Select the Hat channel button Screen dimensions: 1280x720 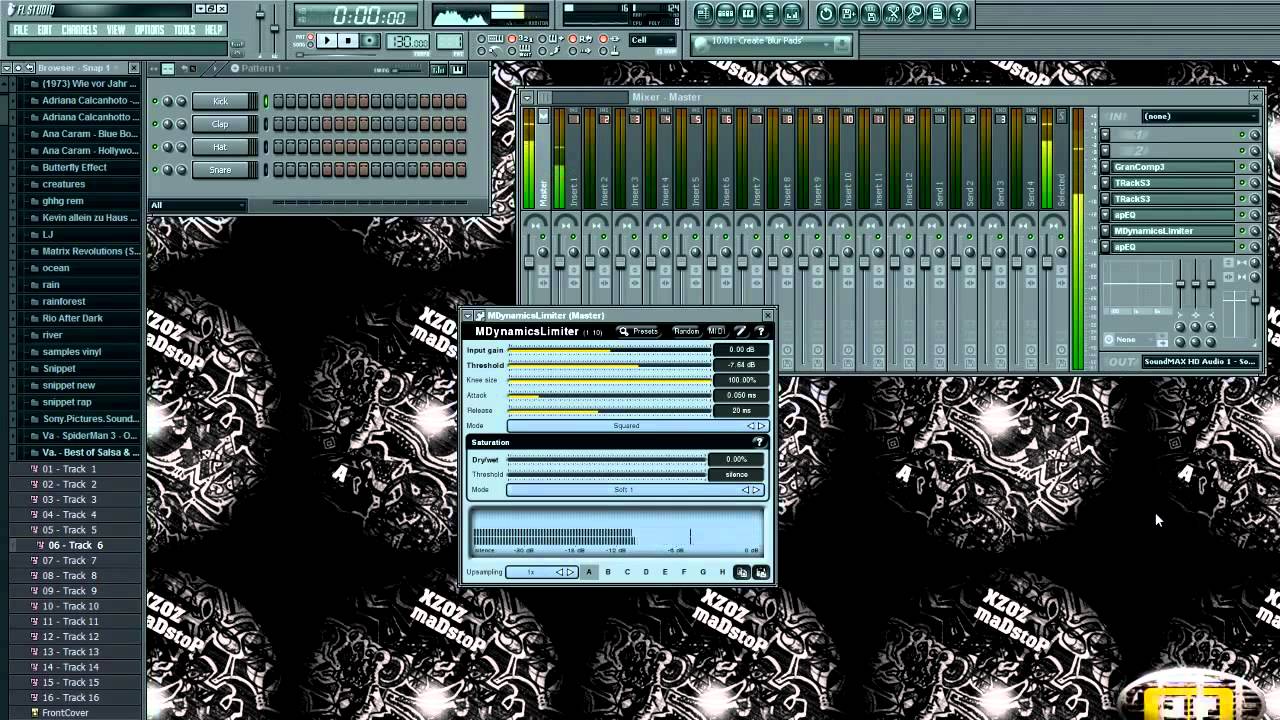click(220, 147)
